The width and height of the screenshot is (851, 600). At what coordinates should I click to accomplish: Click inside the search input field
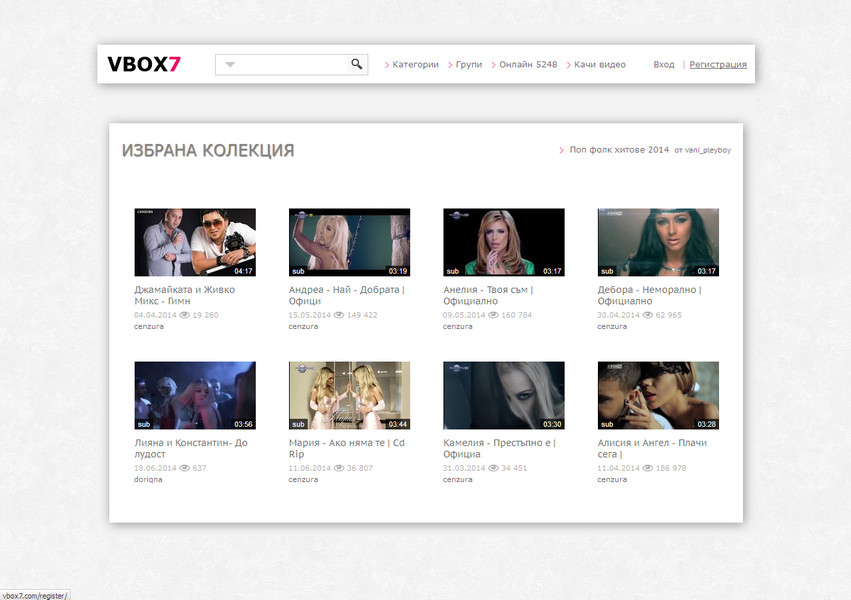click(x=290, y=63)
